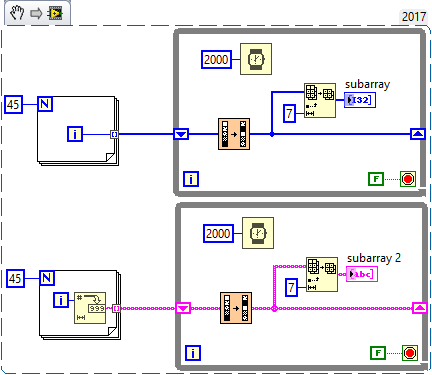The width and height of the screenshot is (432, 375).
Task: Click the red stop conditional terminal in top loop
Action: [x=408, y=179]
